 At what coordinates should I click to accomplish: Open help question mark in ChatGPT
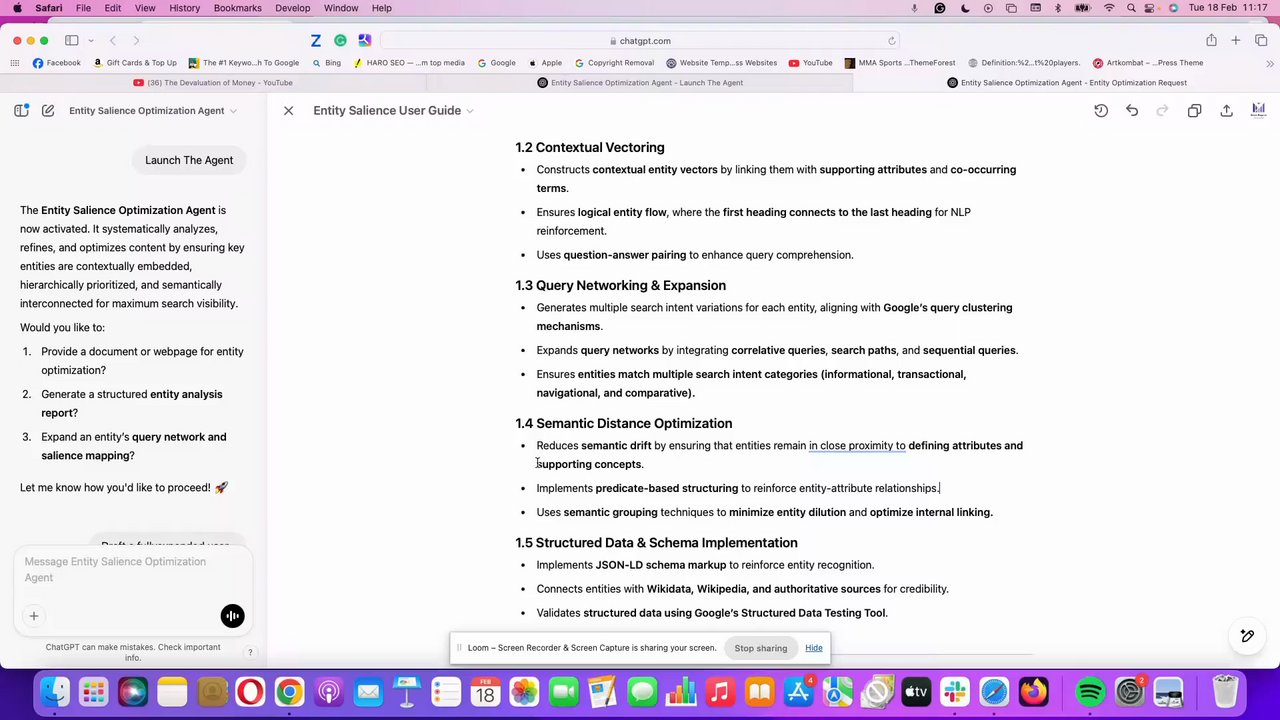[250, 652]
